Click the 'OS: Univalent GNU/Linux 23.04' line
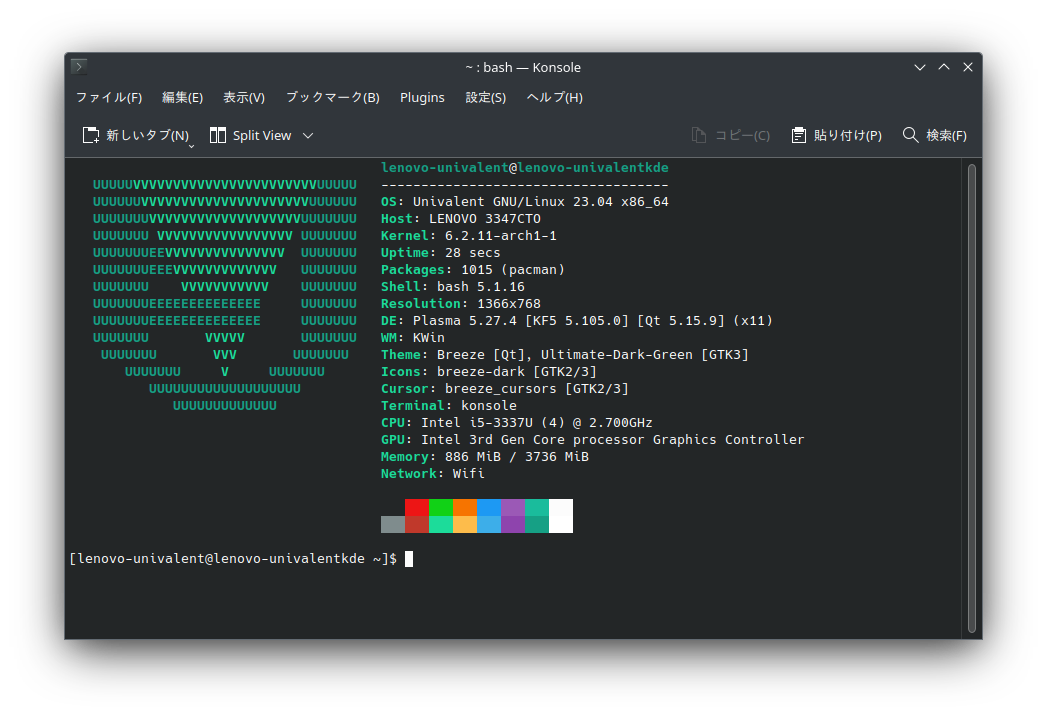 524,202
